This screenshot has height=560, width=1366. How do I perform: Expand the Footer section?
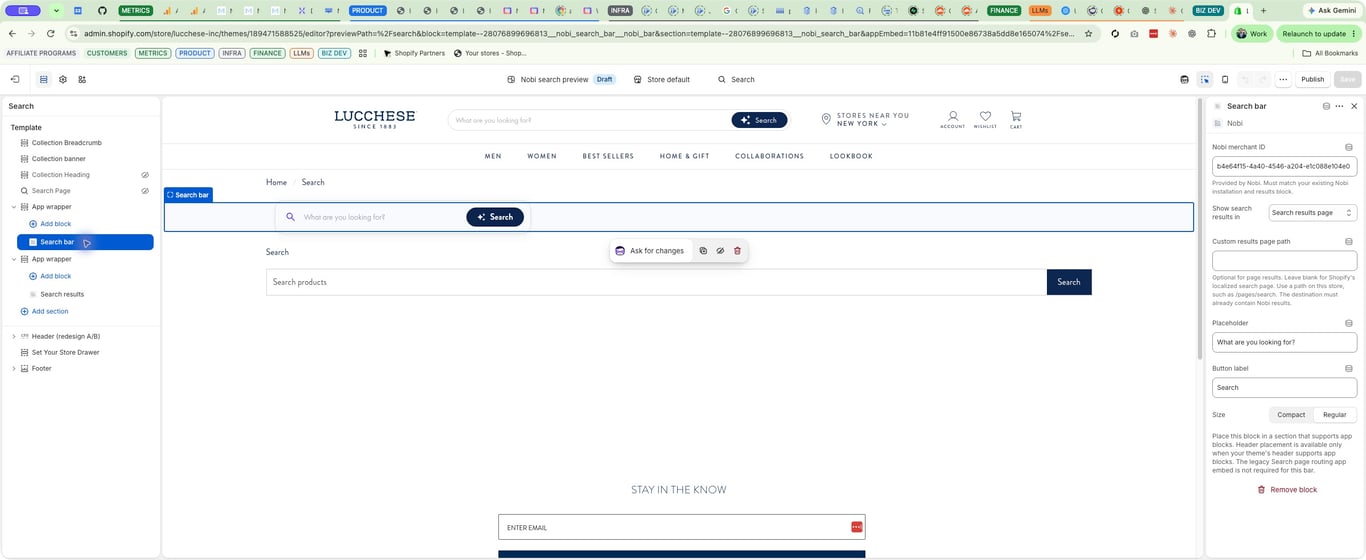(x=14, y=368)
